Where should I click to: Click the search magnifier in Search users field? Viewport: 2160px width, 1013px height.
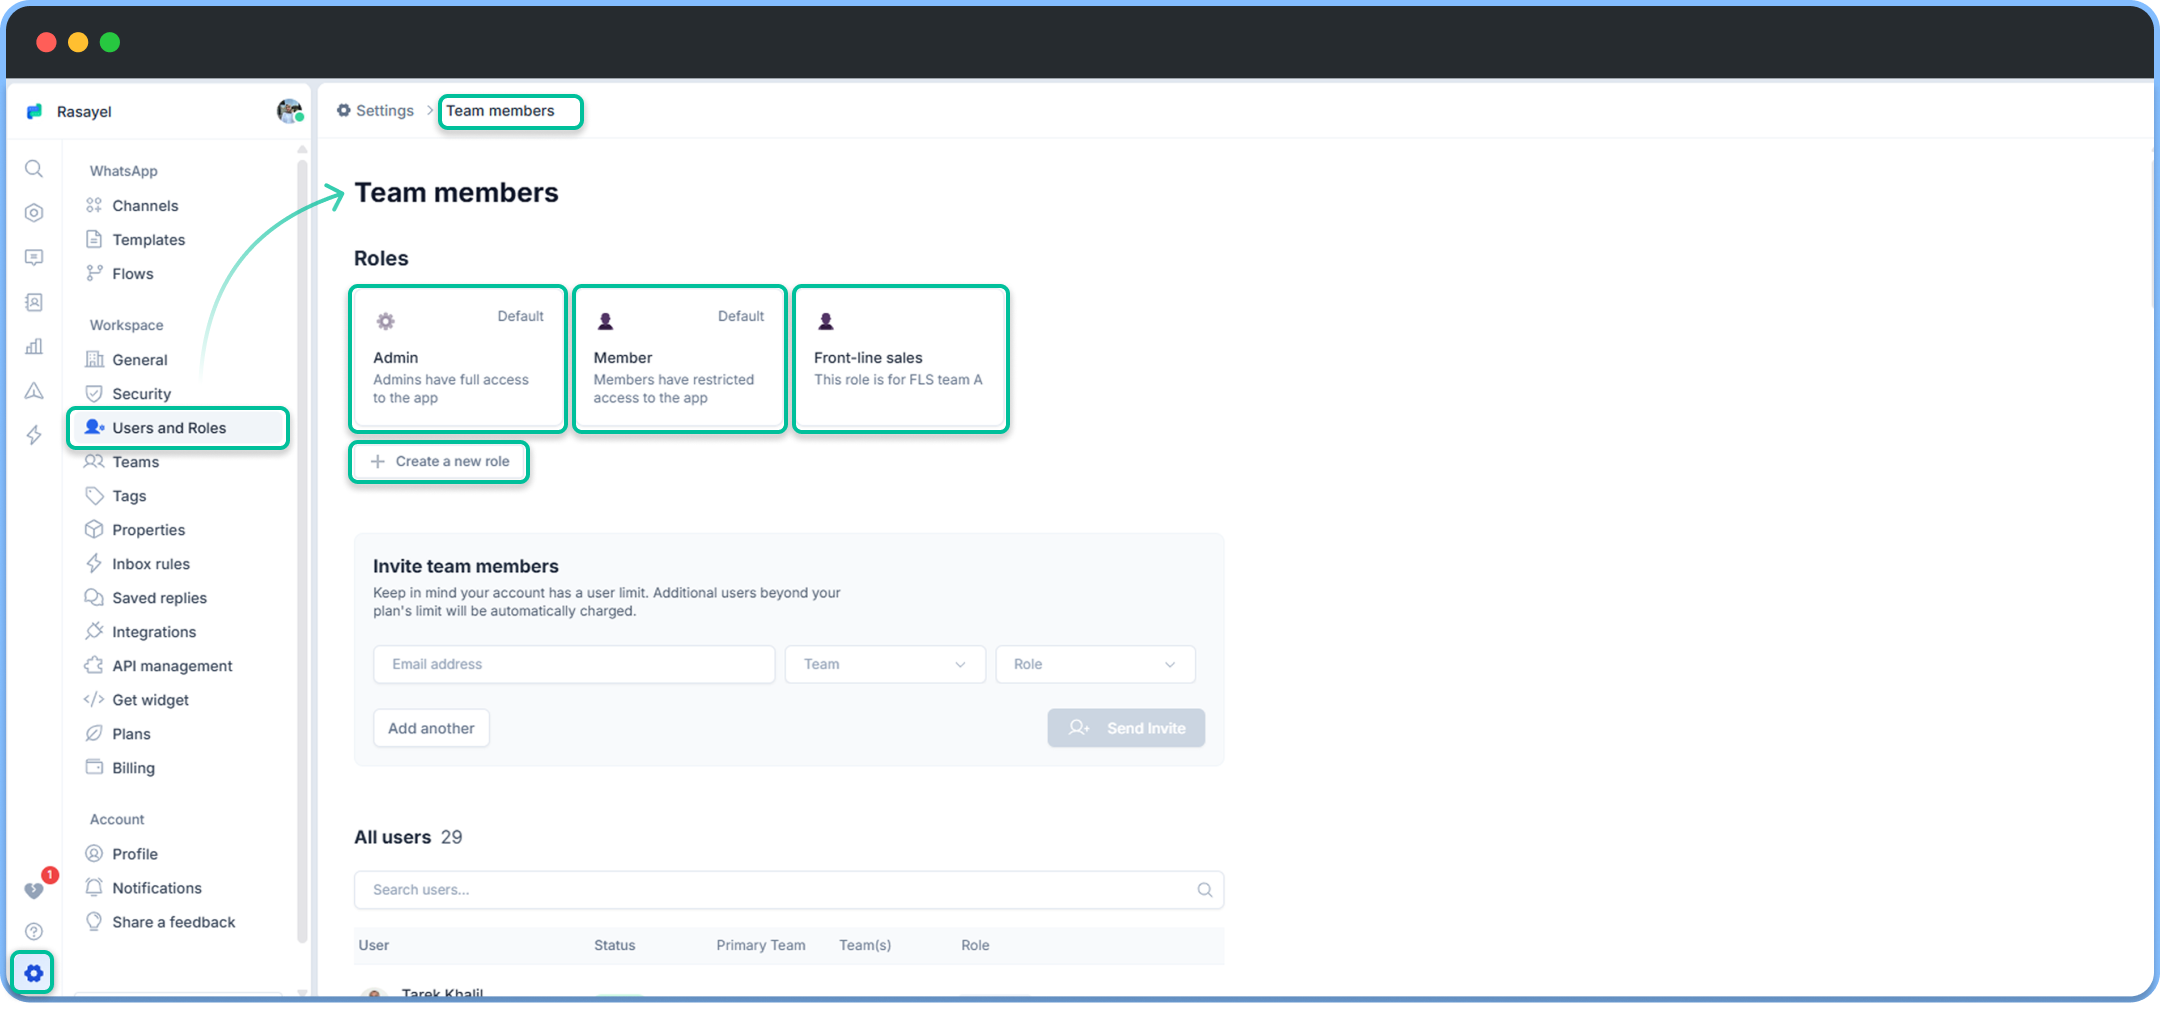(x=1205, y=890)
